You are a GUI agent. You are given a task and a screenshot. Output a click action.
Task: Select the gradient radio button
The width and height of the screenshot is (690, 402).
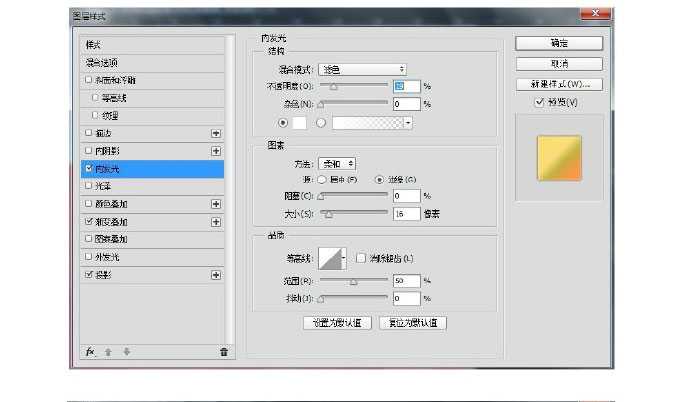tap(321, 123)
